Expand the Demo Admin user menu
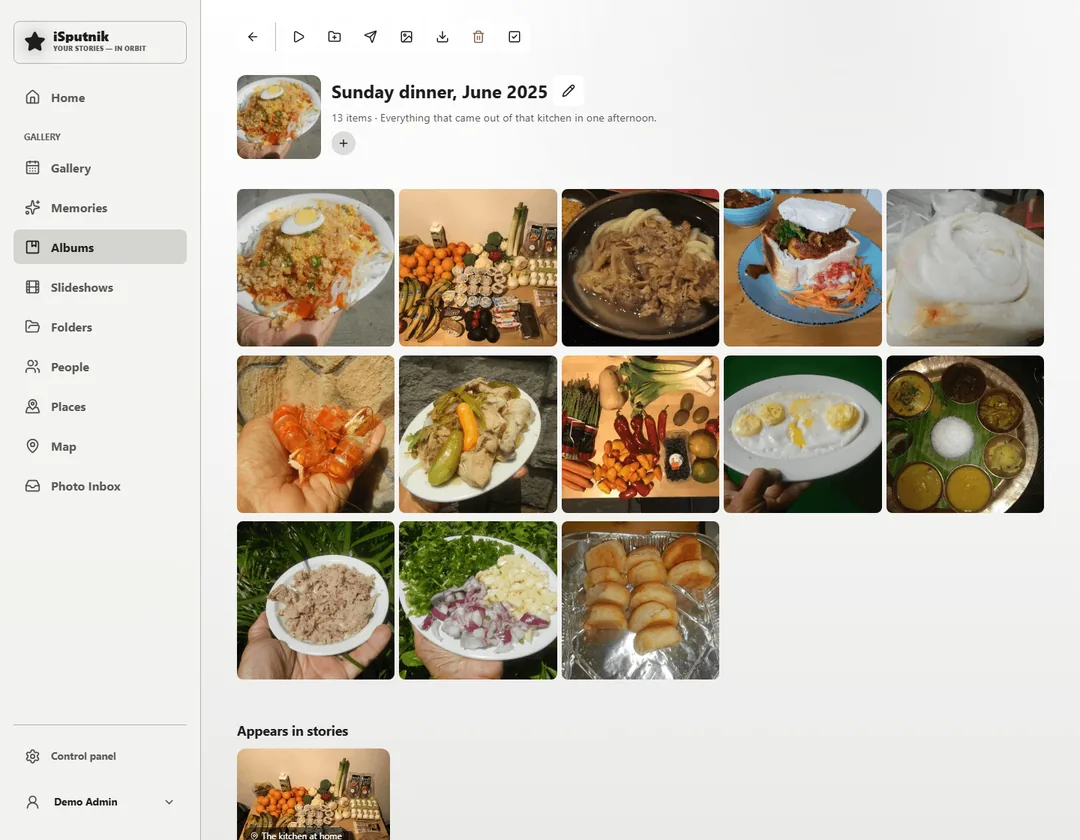 (100, 802)
